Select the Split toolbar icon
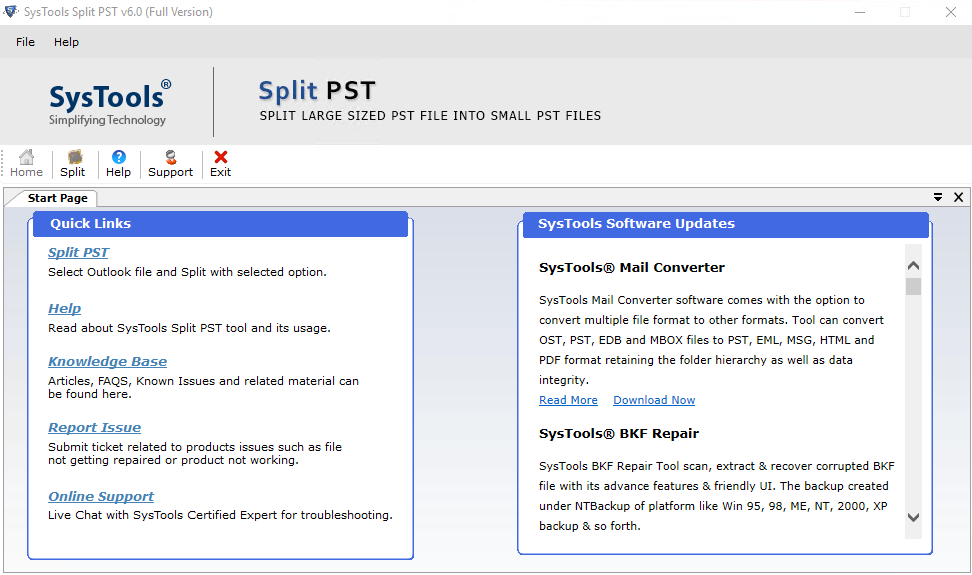Screen dimensions: 972x575 click(x=73, y=163)
